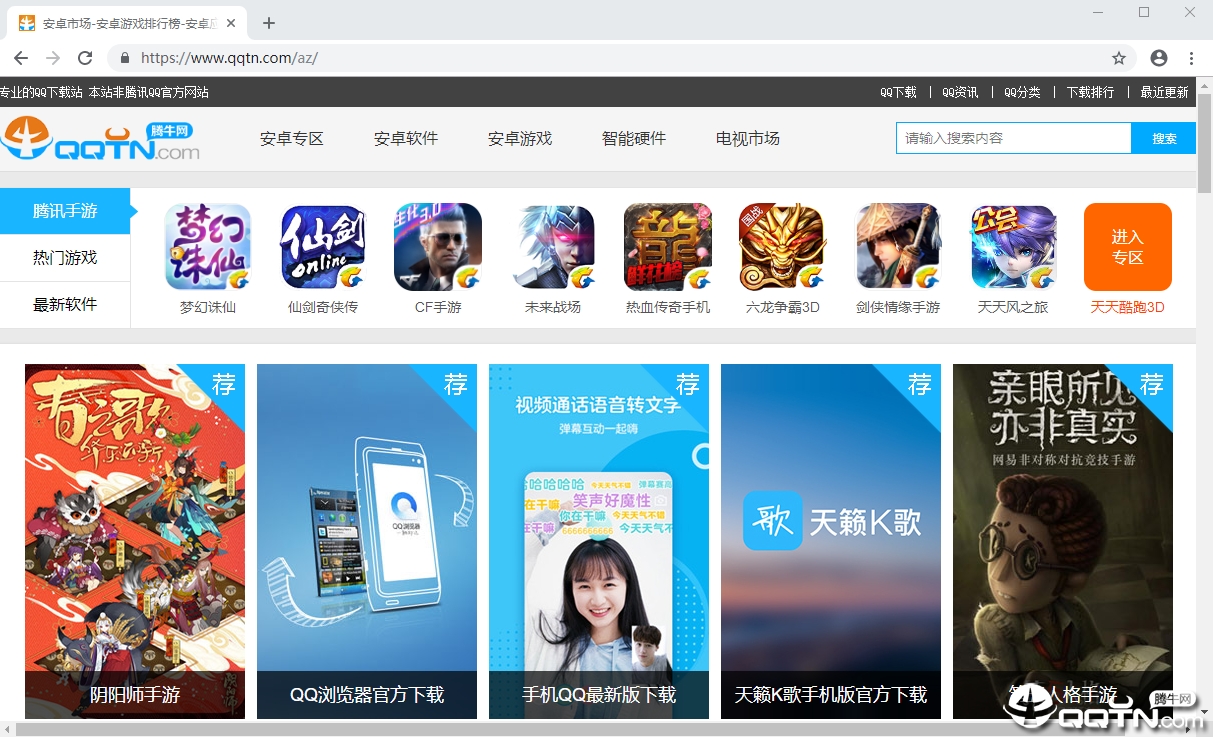Screen dimensions: 1213x737
Task: Close the 安卓市场 browser tab
Action: coord(233,23)
